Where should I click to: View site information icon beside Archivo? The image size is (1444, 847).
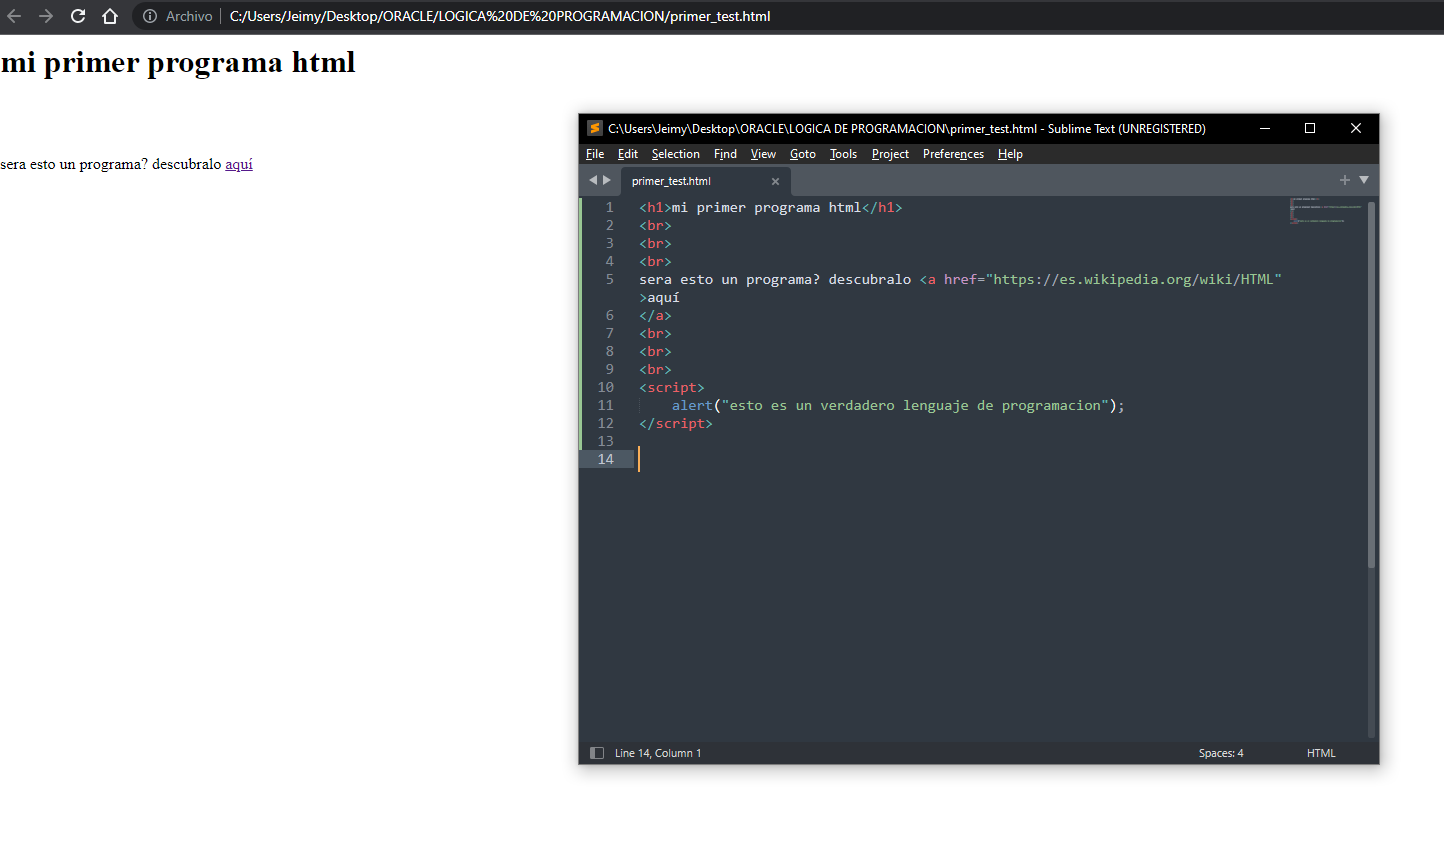tap(150, 16)
